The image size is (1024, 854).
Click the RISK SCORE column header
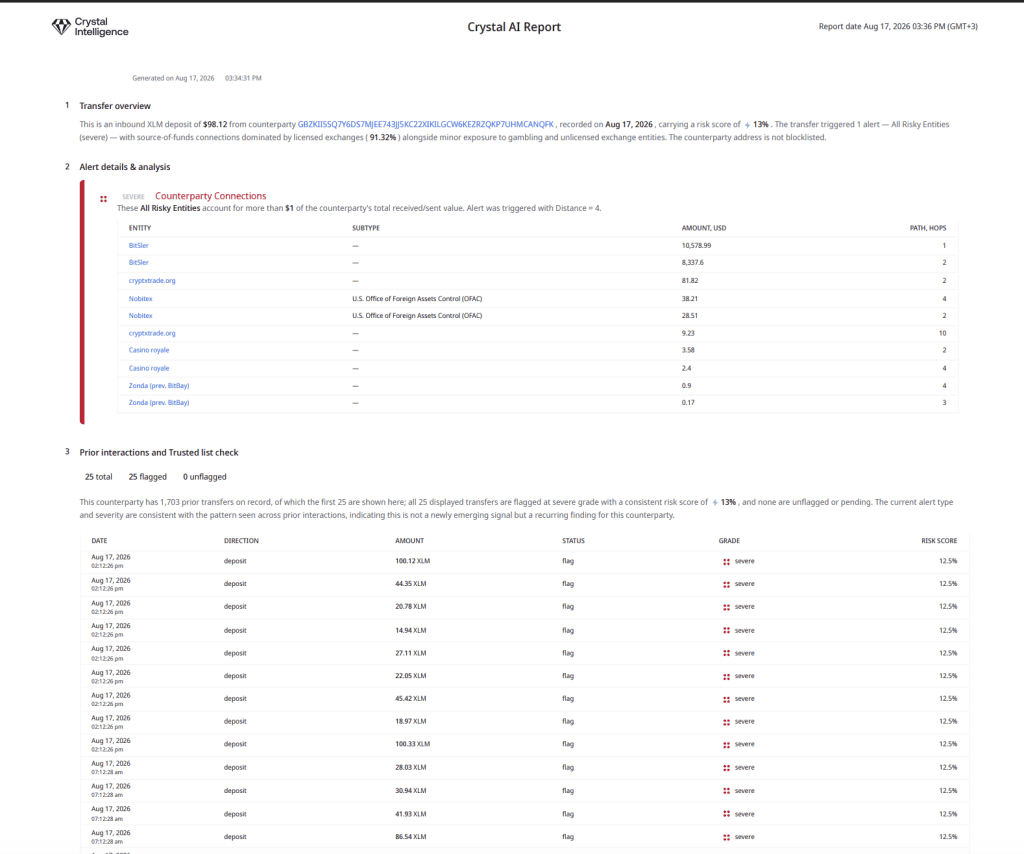939,541
